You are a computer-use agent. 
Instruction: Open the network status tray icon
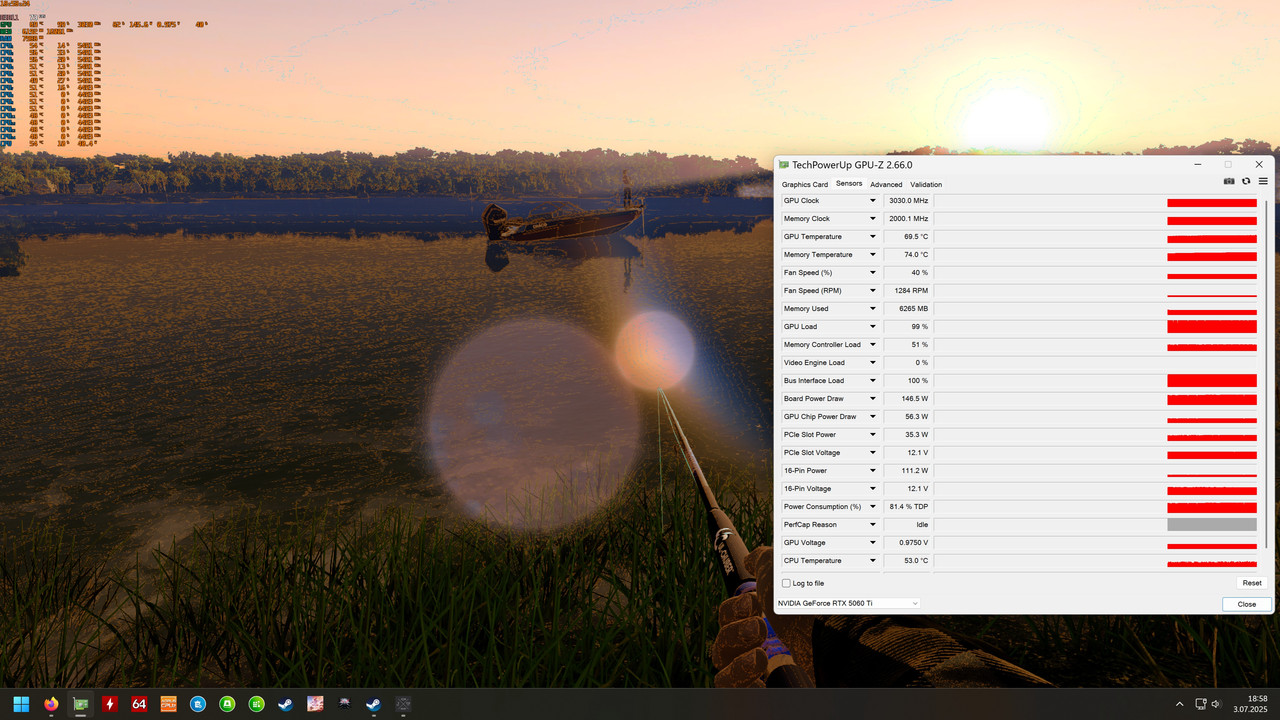(1201, 704)
